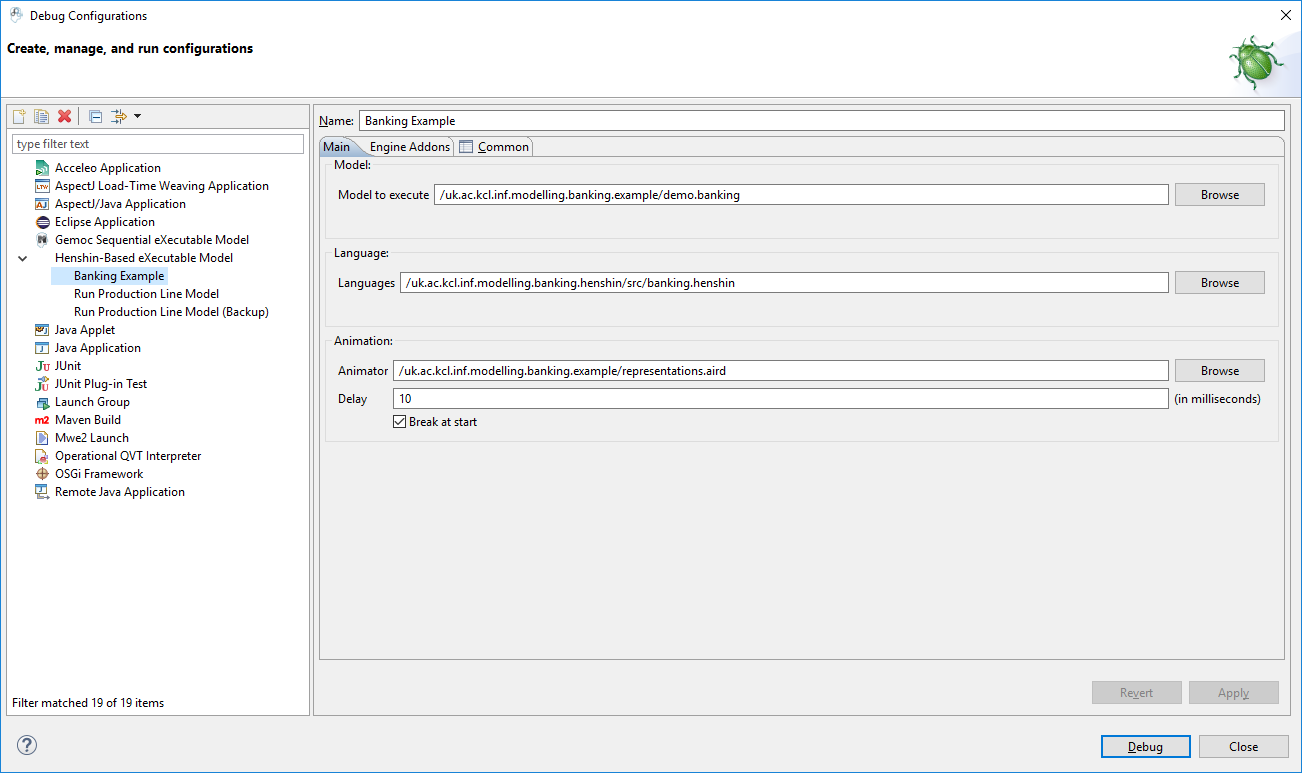Click the filter launch configurations icon
Viewport: 1302px width, 773px height.
click(119, 116)
